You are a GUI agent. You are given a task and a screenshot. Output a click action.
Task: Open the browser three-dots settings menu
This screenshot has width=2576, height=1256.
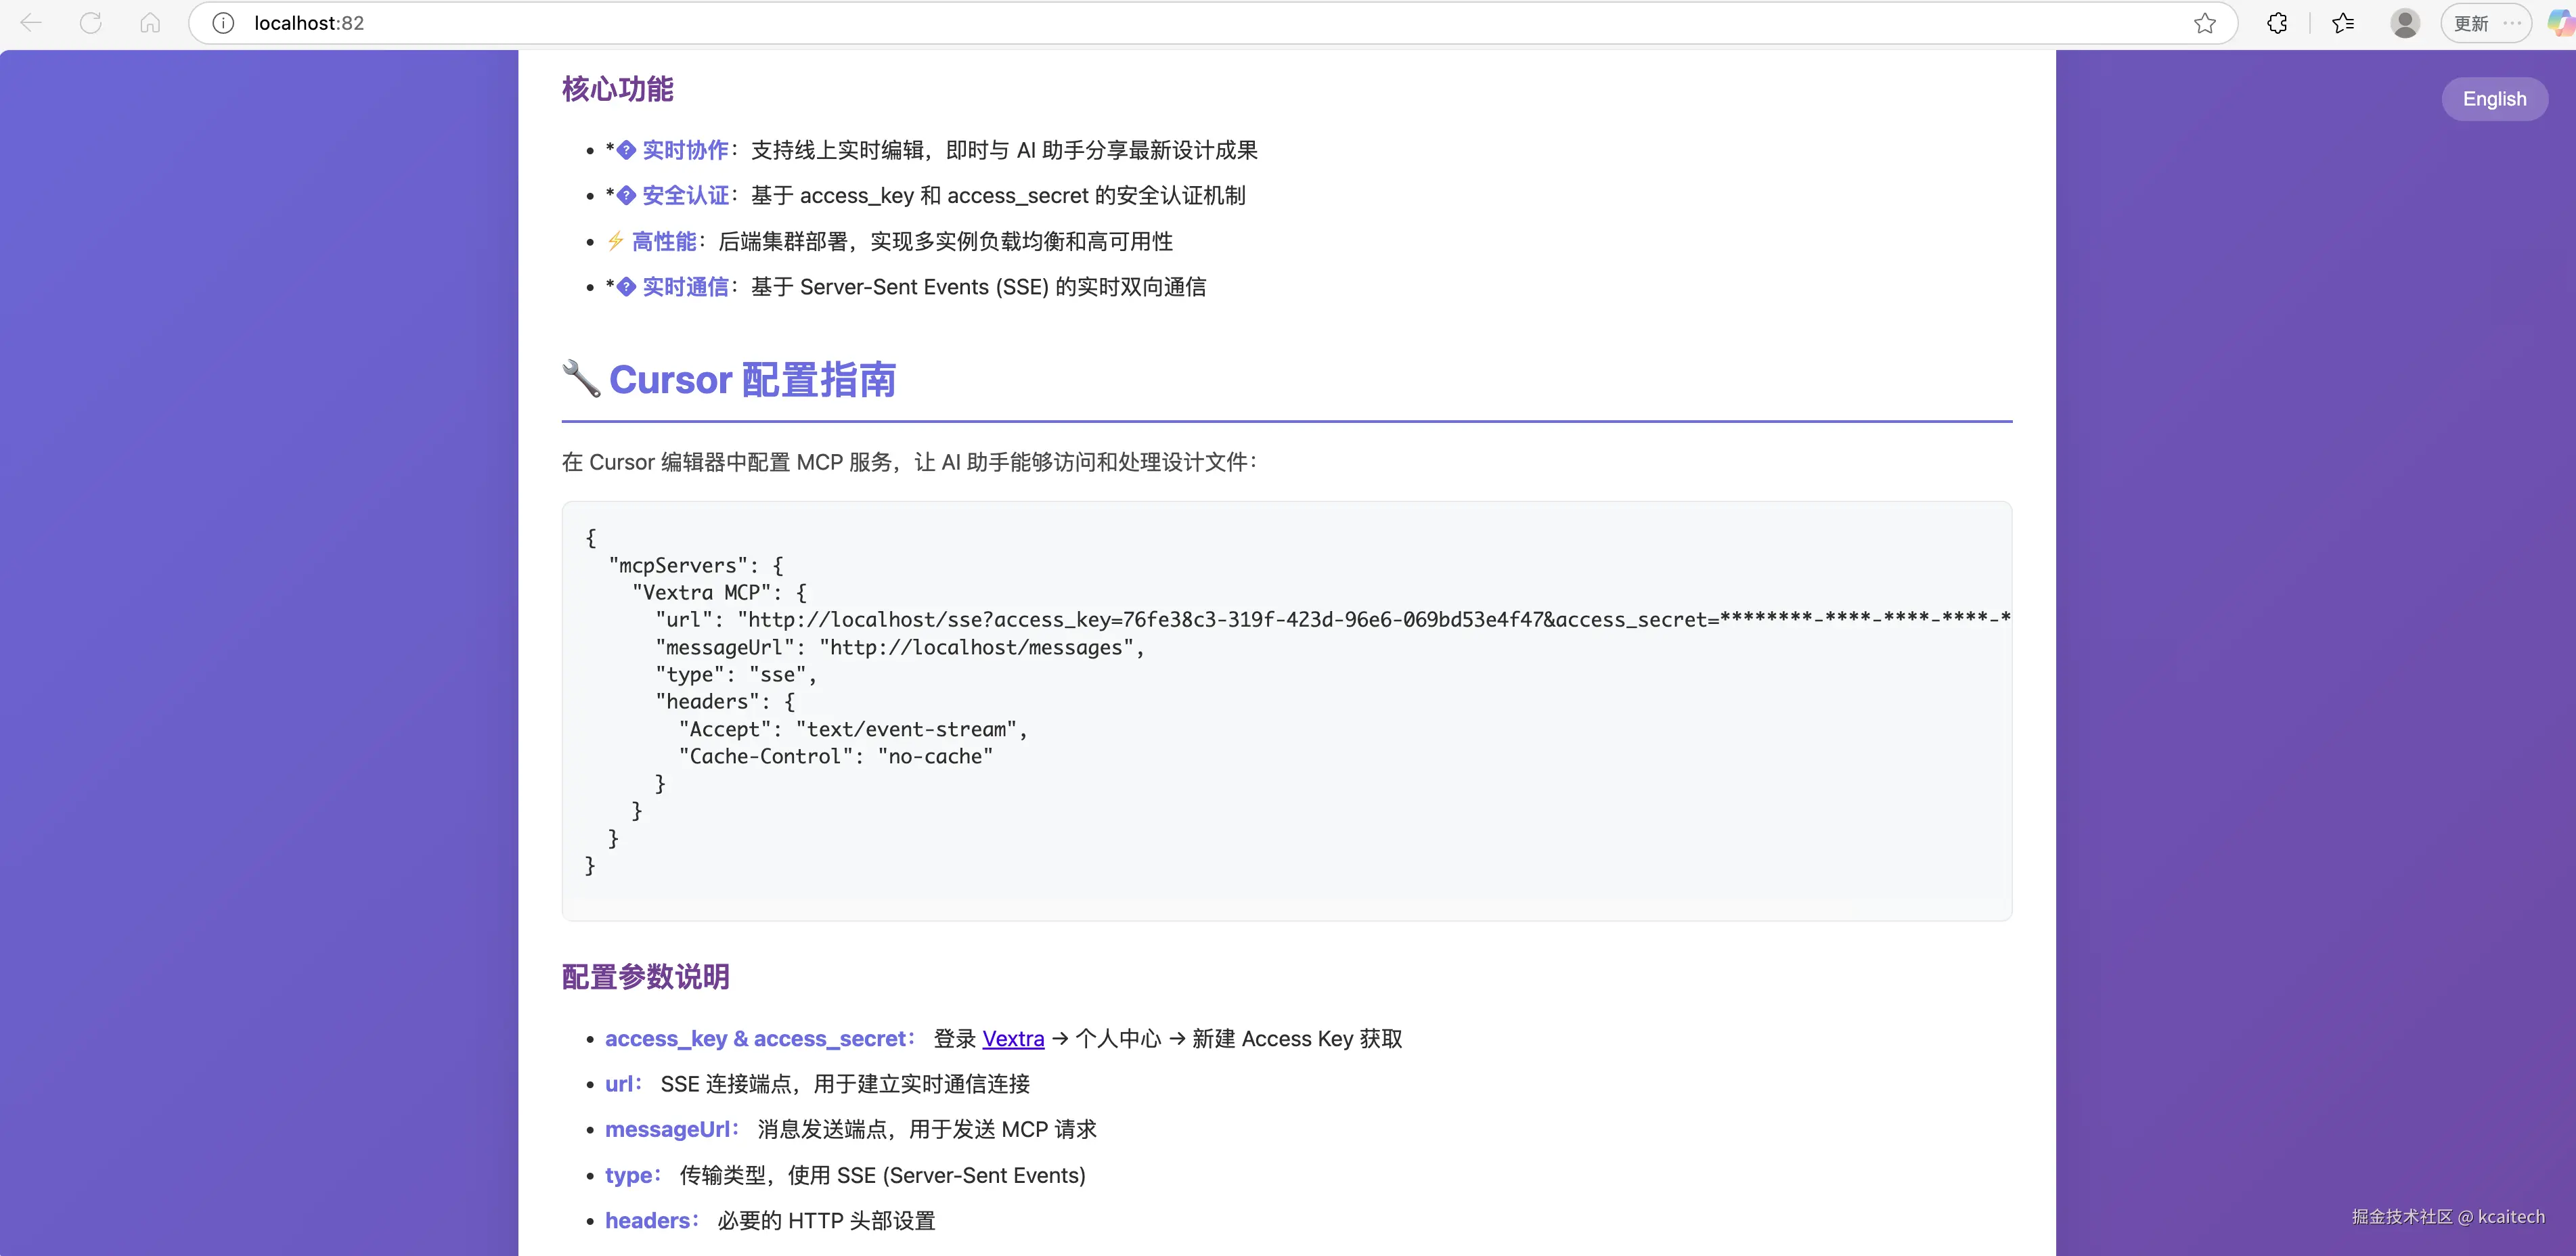pyautogui.click(x=2512, y=23)
